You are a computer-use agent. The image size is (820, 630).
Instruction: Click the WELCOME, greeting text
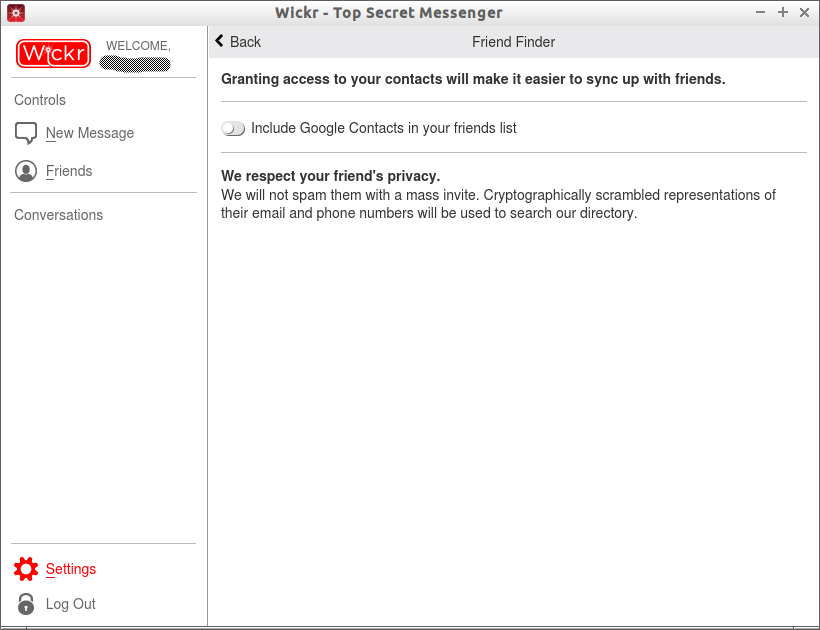pyautogui.click(x=139, y=46)
